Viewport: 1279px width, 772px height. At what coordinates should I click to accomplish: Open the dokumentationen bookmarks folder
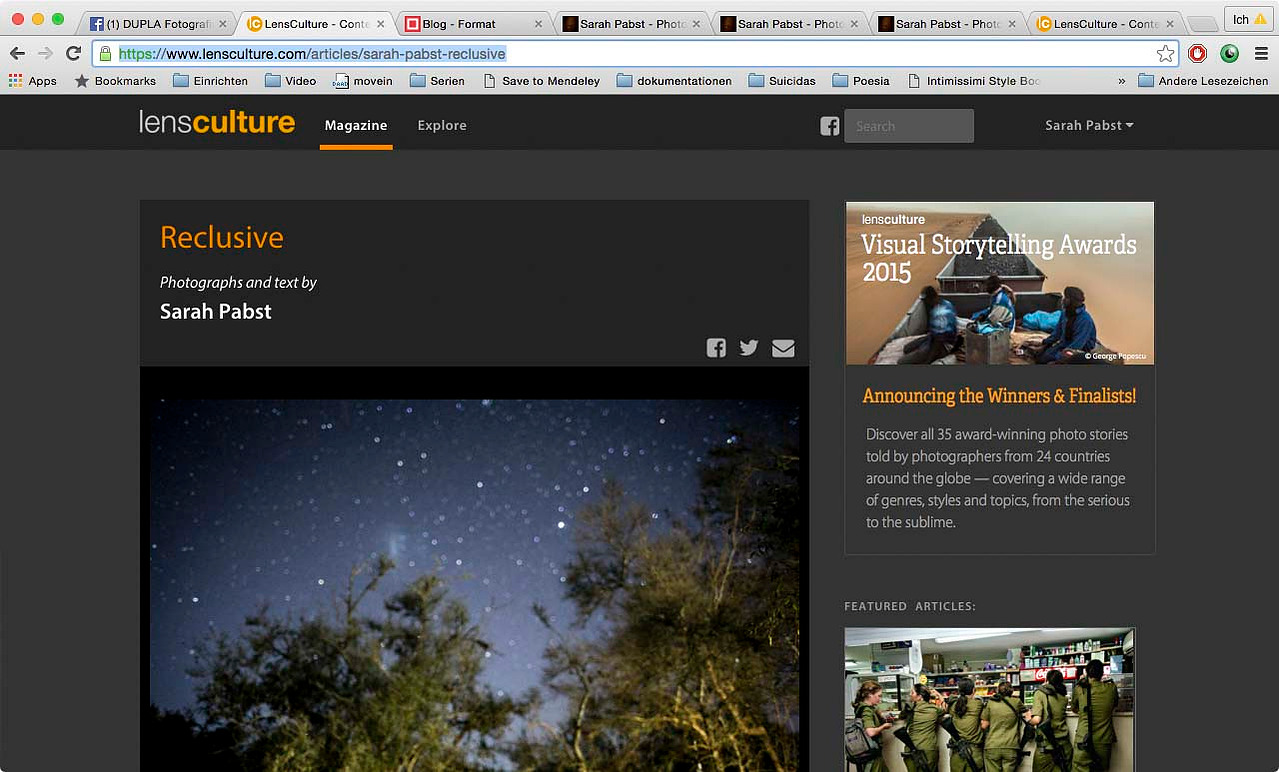[674, 81]
